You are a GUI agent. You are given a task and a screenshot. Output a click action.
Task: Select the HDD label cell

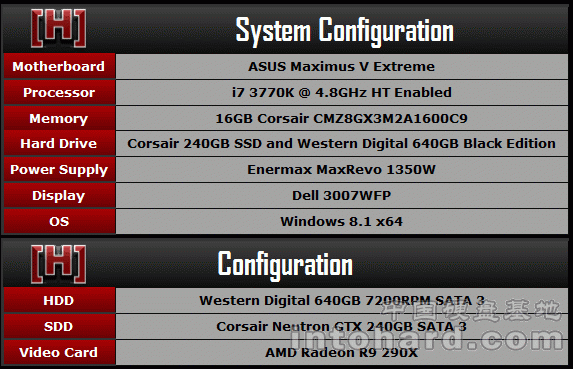[x=60, y=300]
